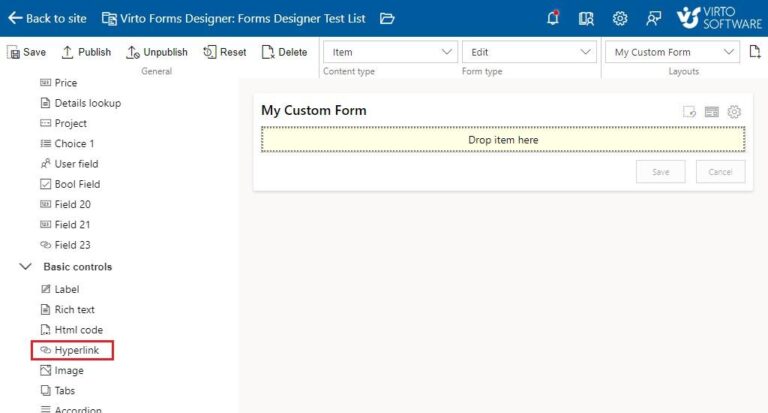Click the Publish toolbar button
Image resolution: width=768 pixels, height=413 pixels.
[x=86, y=52]
